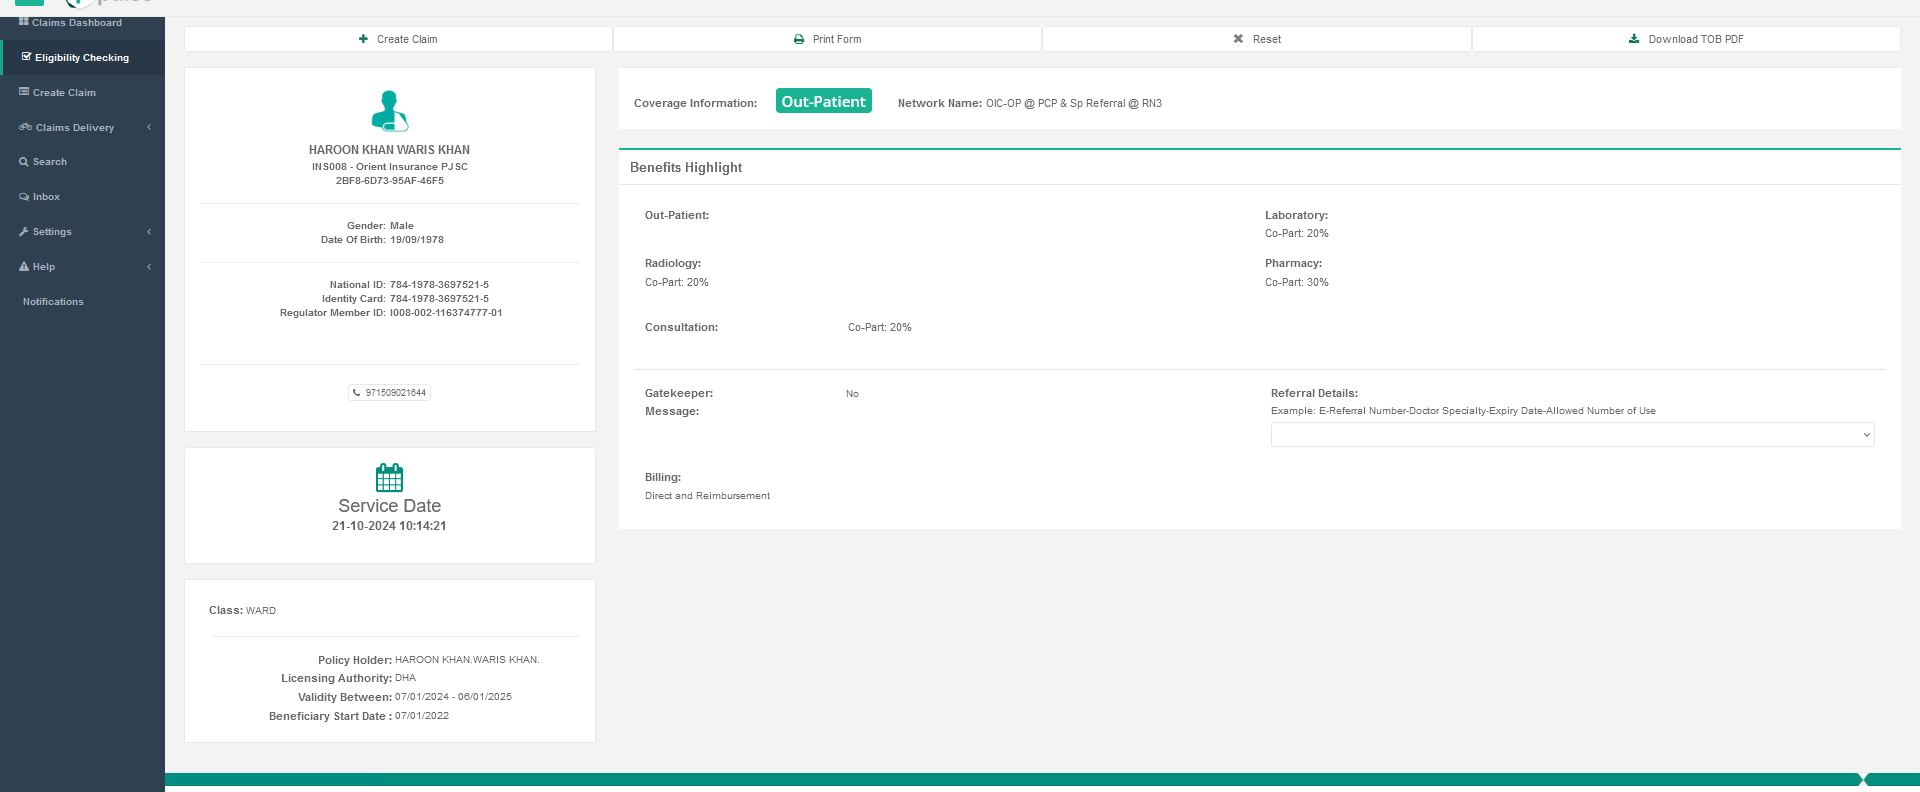Expand the Help submenu arrow
This screenshot has width=1920, height=792.
149,267
